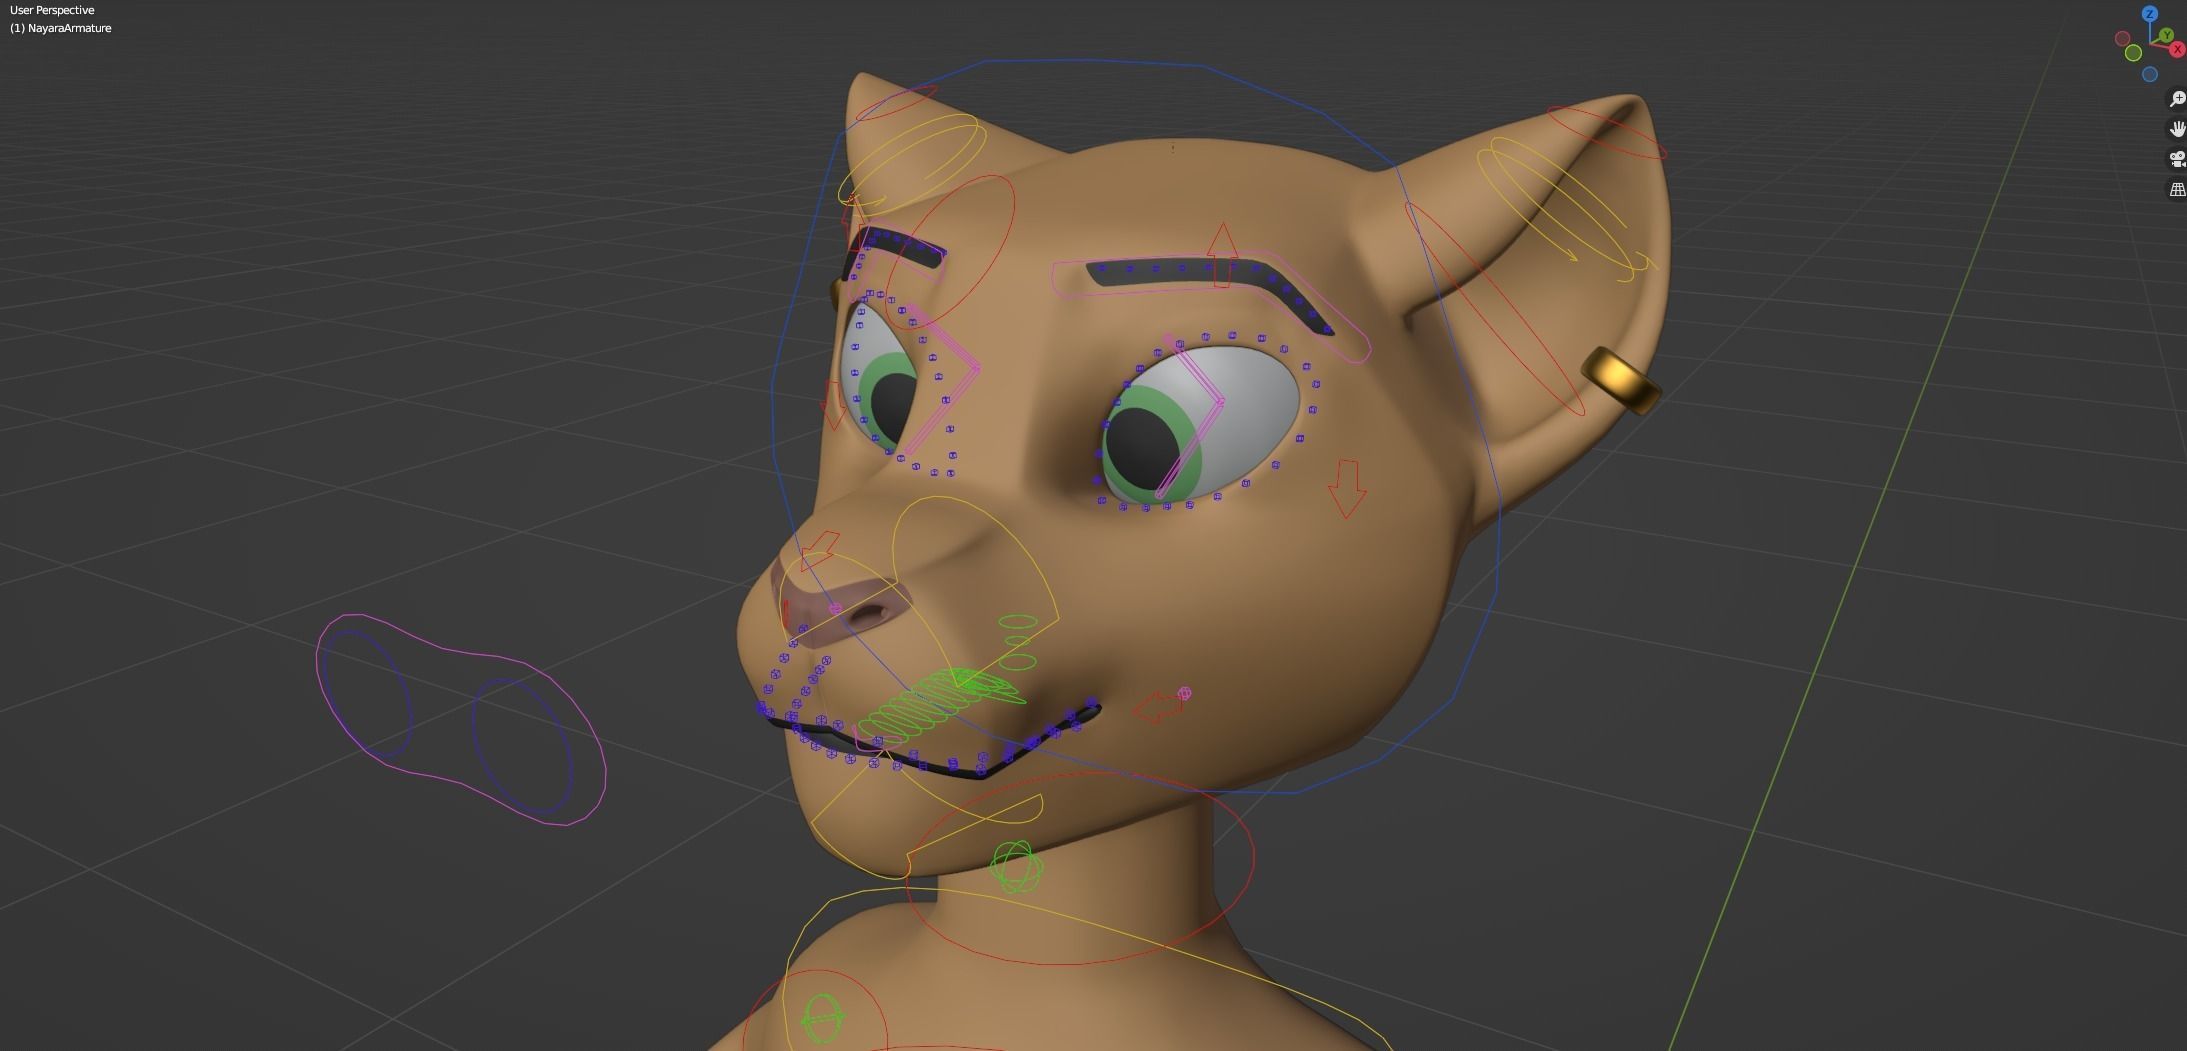The height and width of the screenshot is (1051, 2187).
Task: Select the left blue circle in eye target
Action: pyautogui.click(x=366, y=693)
